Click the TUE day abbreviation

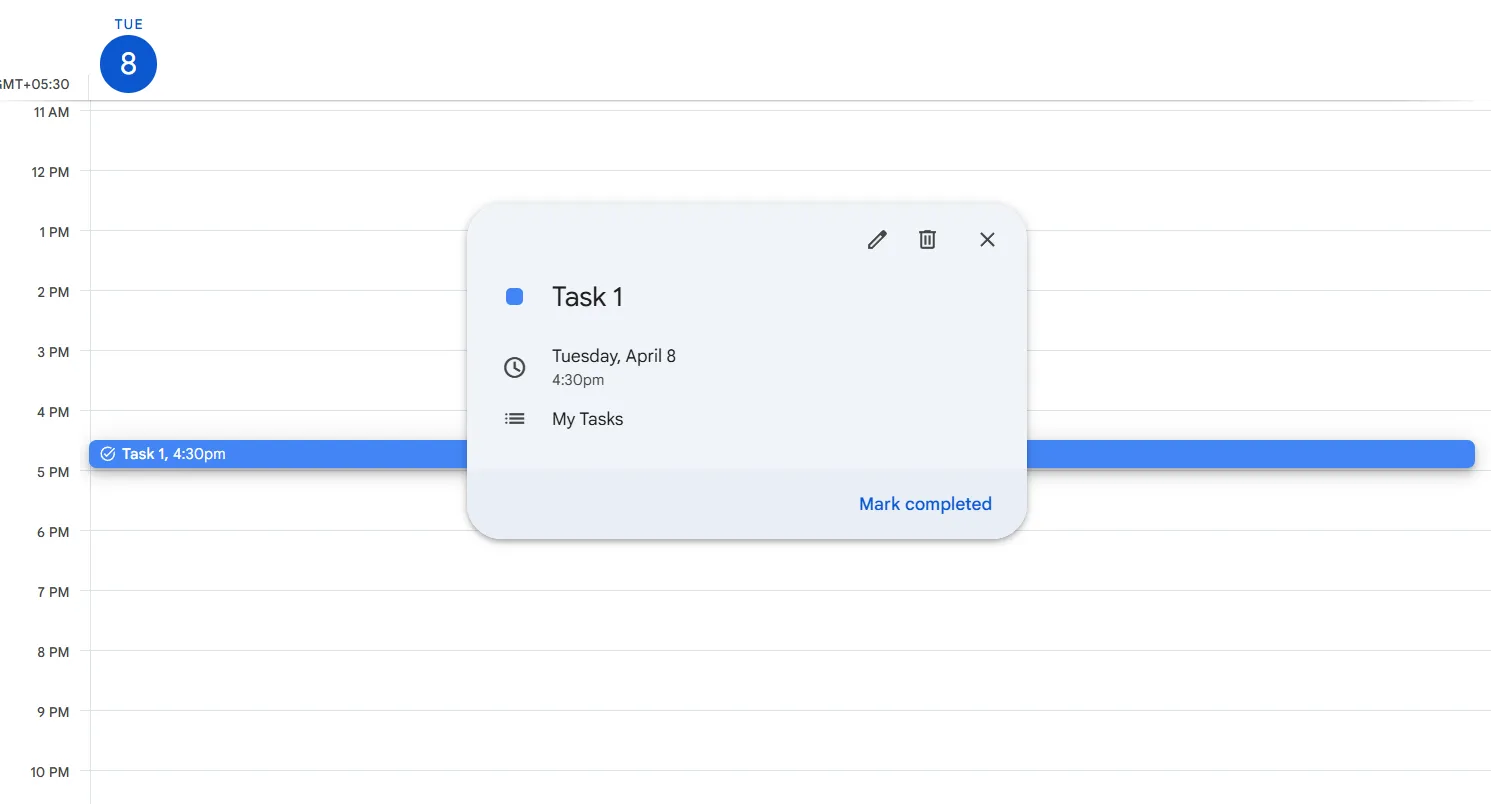128,24
